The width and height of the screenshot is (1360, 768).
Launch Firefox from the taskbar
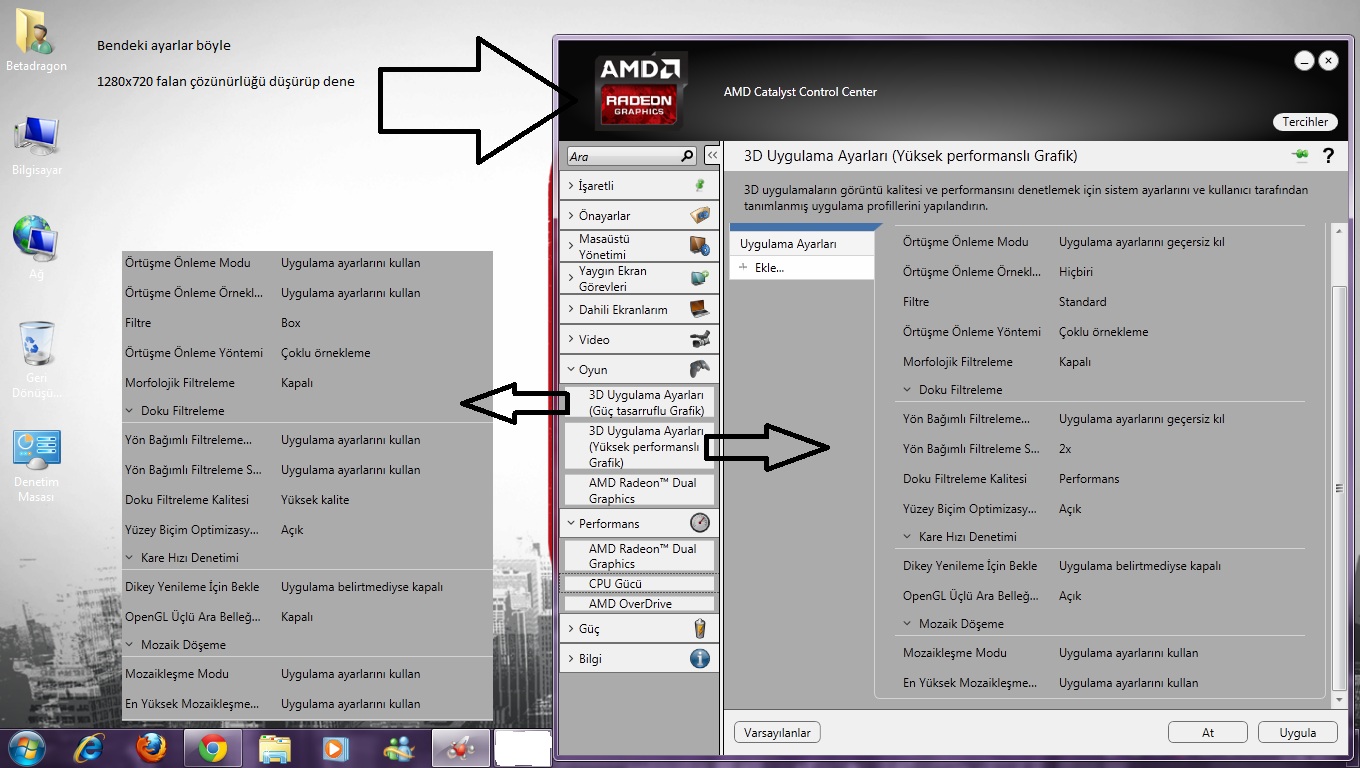pyautogui.click(x=151, y=748)
